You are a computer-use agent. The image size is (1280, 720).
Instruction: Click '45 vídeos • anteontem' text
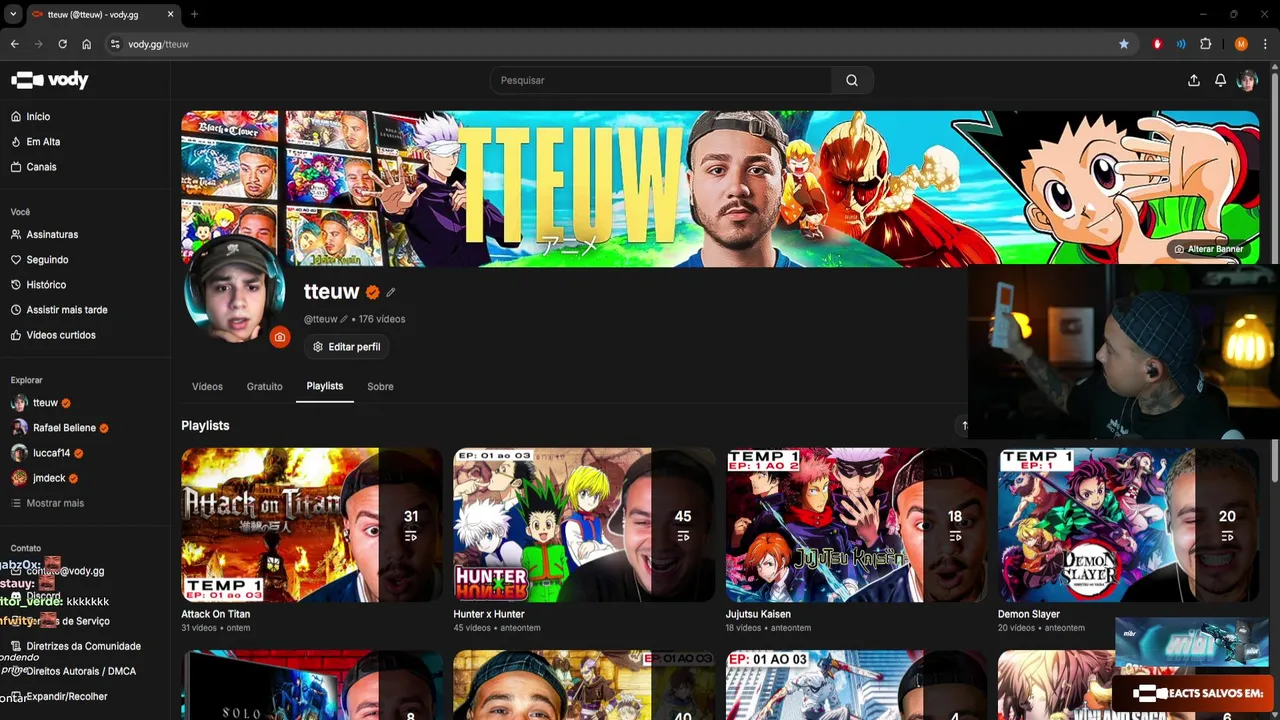[497, 628]
